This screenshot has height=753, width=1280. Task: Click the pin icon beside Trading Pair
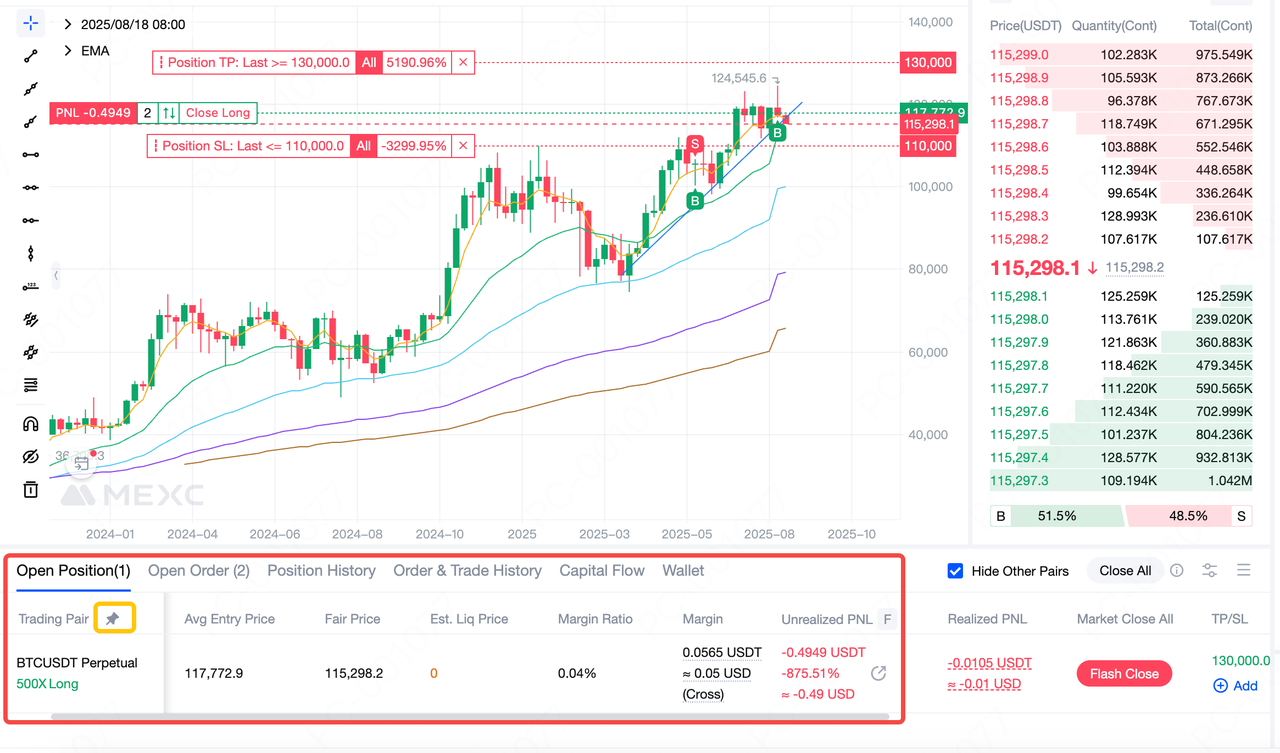pos(112,619)
